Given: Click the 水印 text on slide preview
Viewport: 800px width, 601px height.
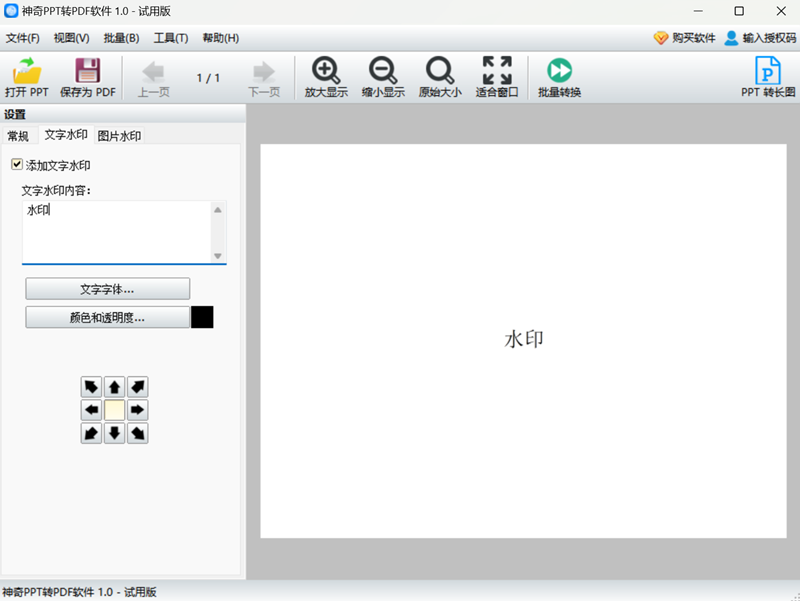Looking at the screenshot, I should tap(524, 339).
